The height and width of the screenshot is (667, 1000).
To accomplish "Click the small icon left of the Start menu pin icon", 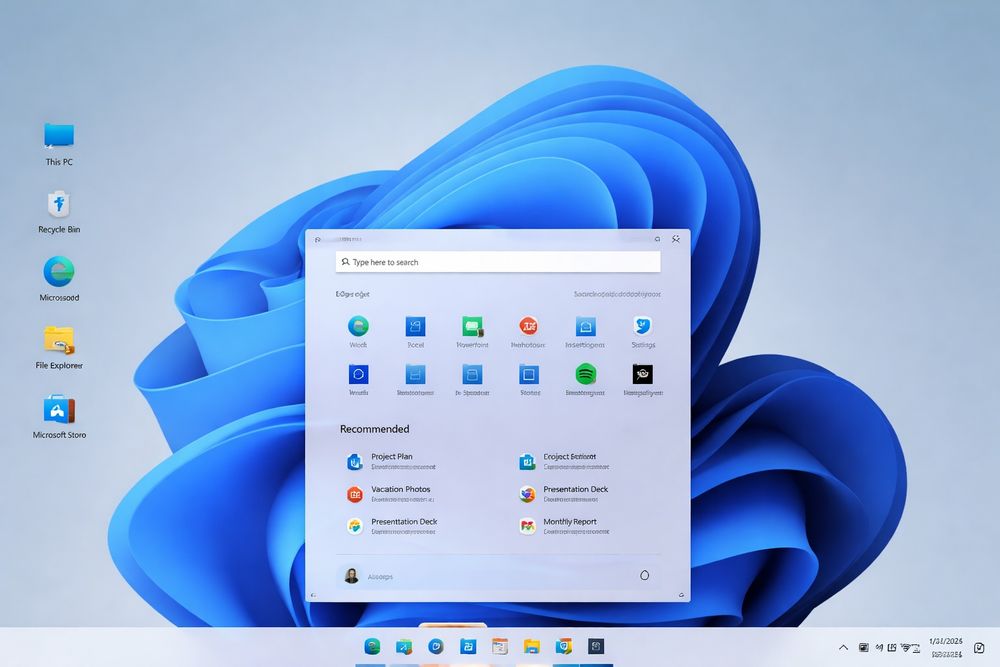I will pos(657,239).
